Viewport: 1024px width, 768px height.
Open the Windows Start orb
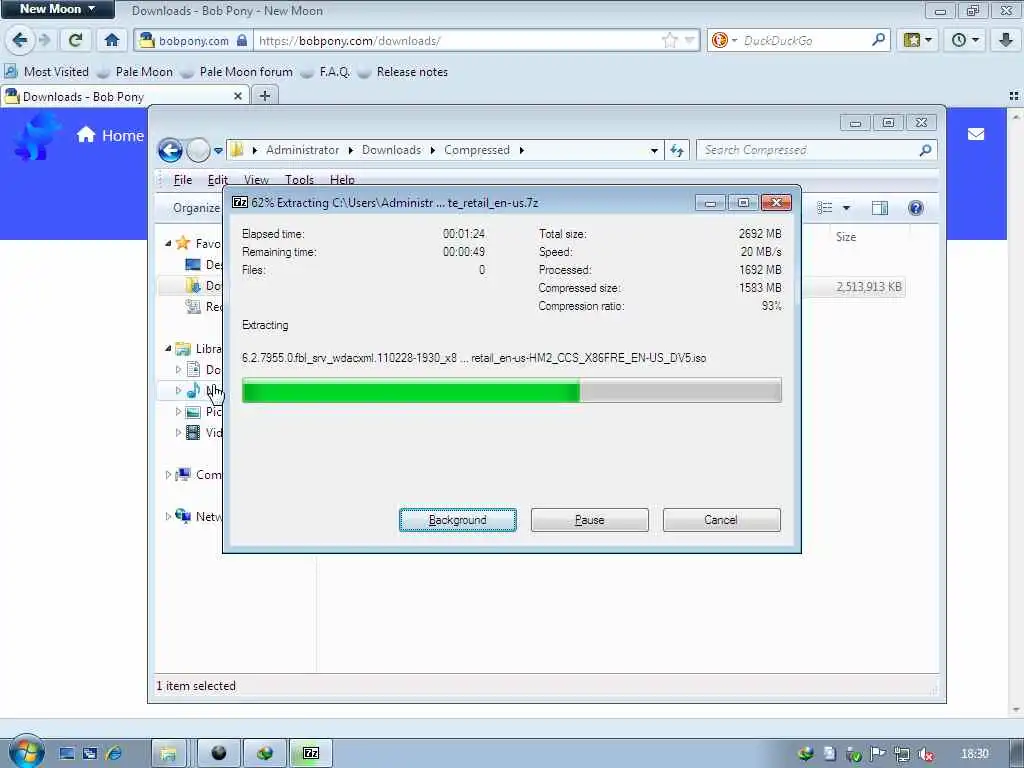pyautogui.click(x=25, y=752)
